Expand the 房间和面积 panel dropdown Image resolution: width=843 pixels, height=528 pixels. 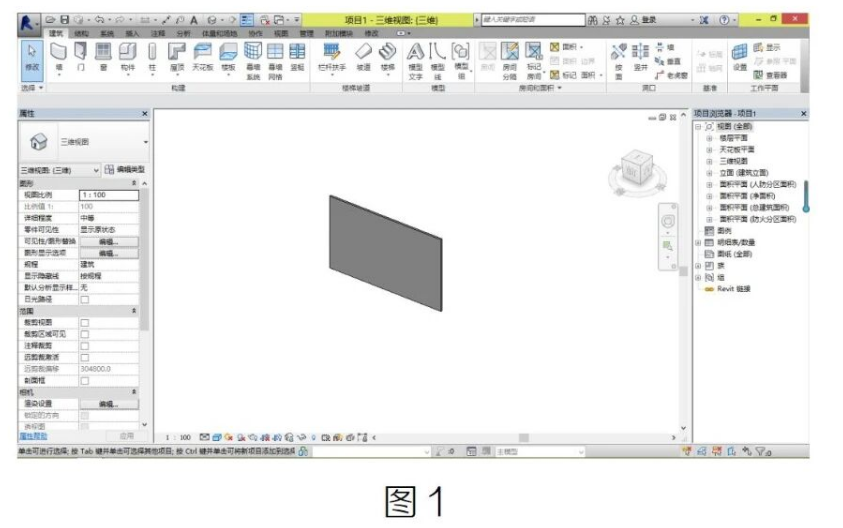tap(540, 88)
